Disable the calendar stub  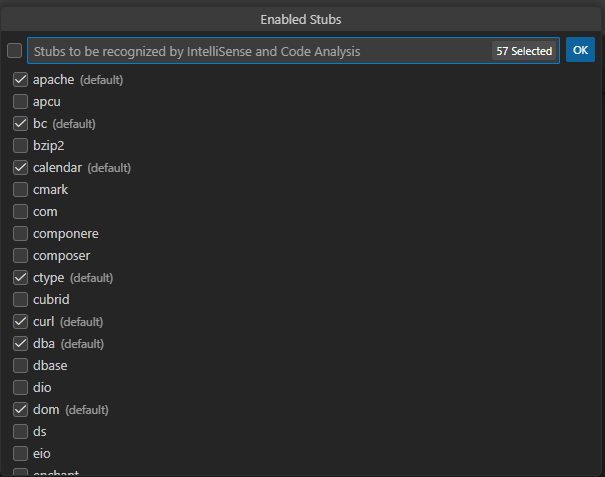click(x=20, y=167)
